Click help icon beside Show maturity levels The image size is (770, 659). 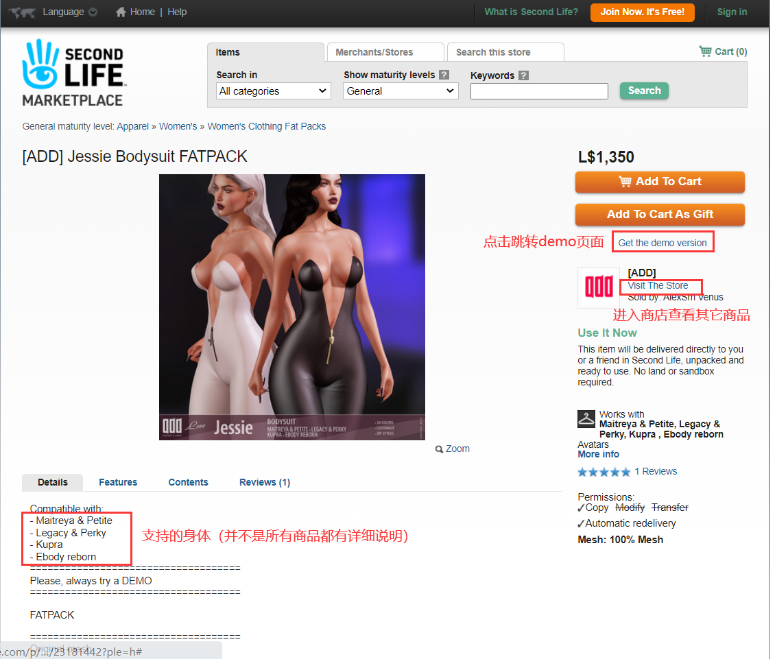[x=444, y=75]
